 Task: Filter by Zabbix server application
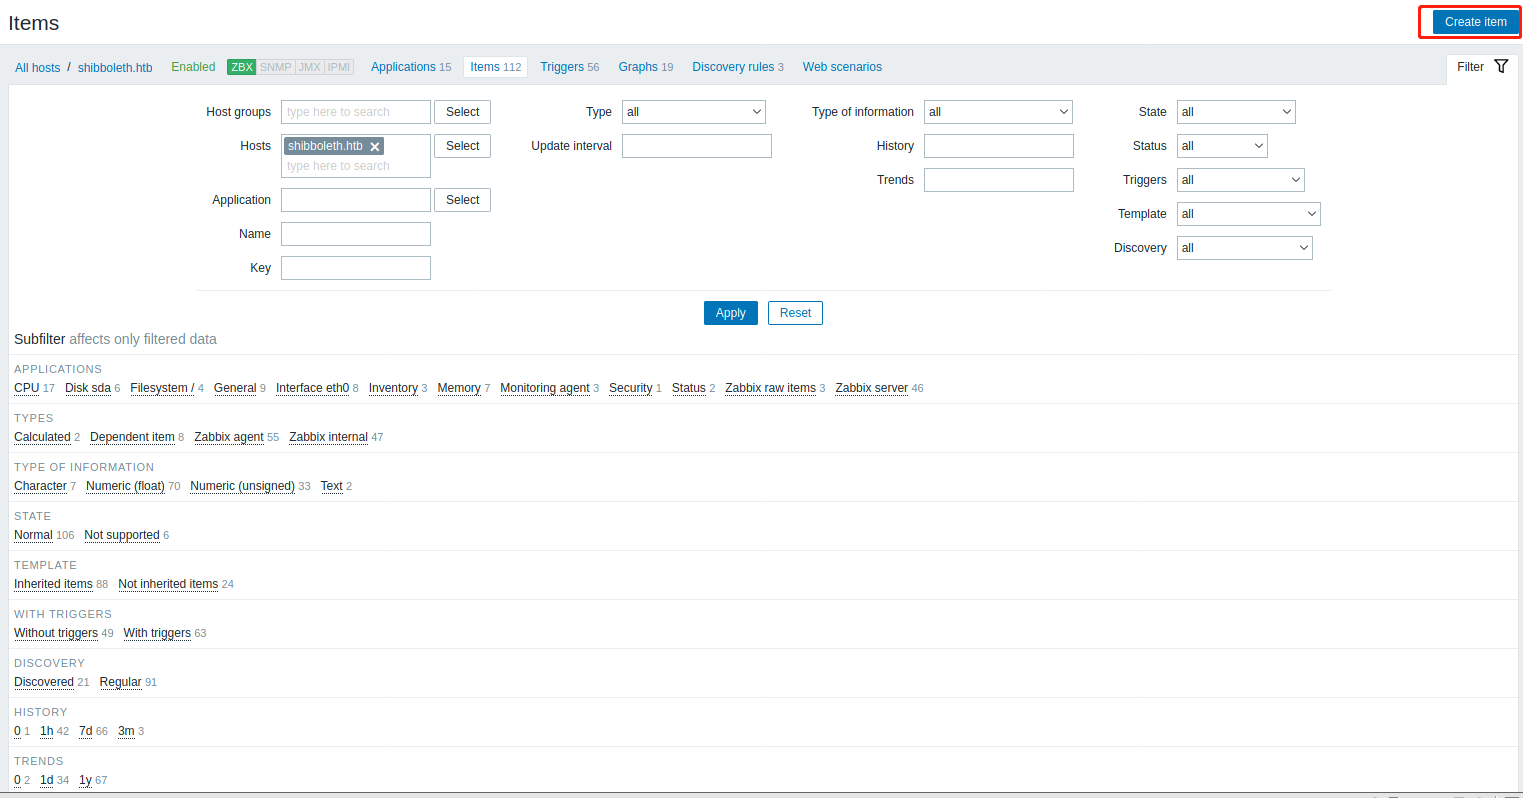872,388
